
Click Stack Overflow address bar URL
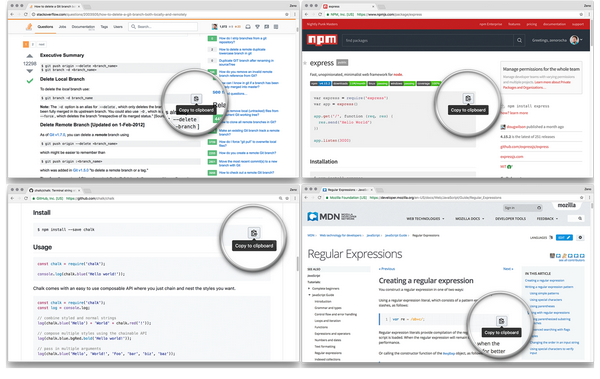pyautogui.click(x=111, y=14)
